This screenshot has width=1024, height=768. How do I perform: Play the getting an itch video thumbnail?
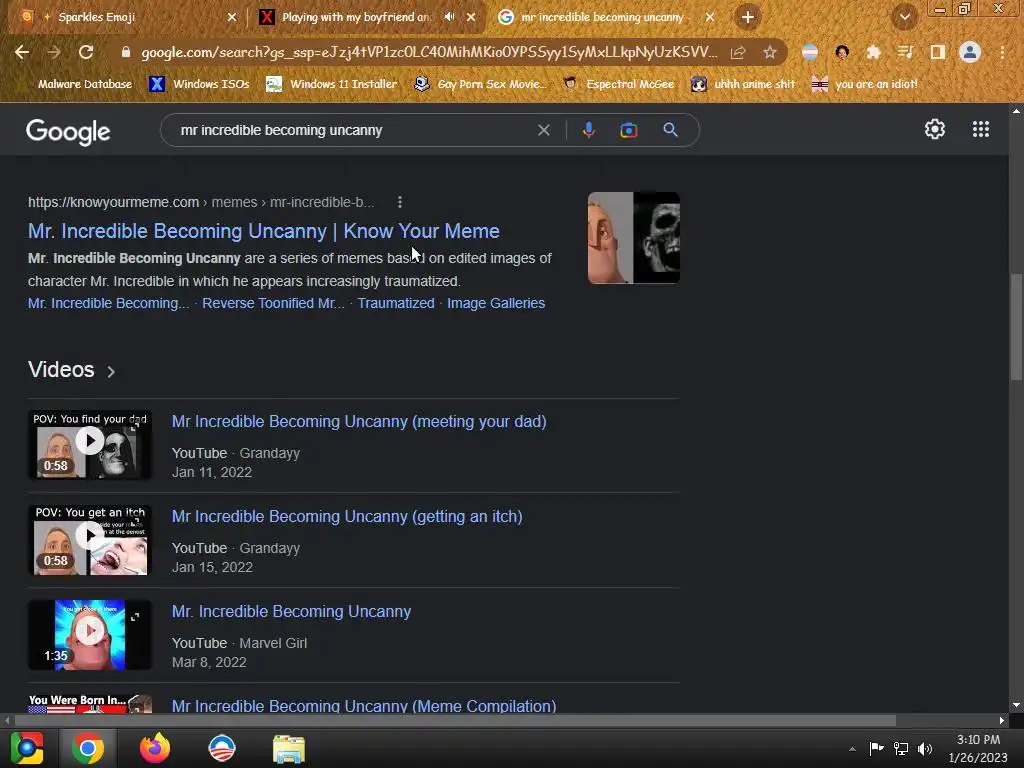[89, 540]
